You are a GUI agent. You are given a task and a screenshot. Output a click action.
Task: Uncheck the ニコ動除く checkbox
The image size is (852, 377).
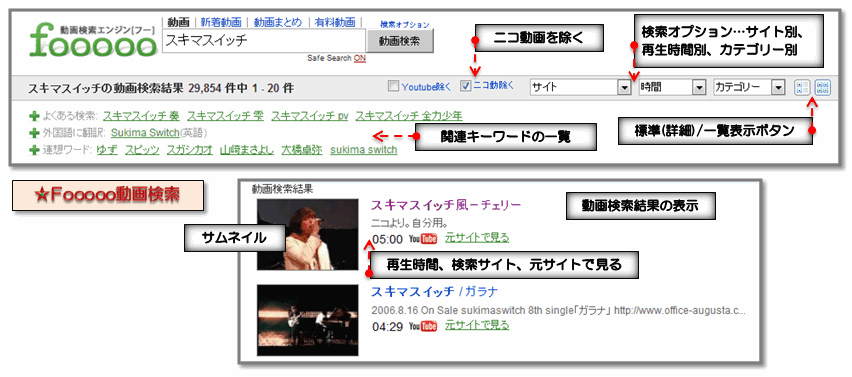pyautogui.click(x=465, y=86)
